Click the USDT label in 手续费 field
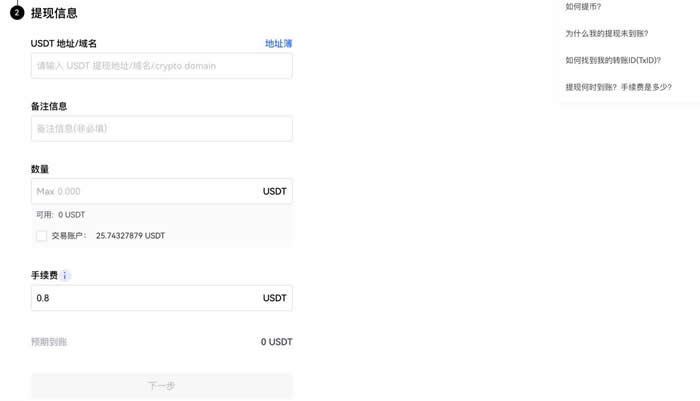Viewport: 700px width, 401px height. click(x=275, y=298)
